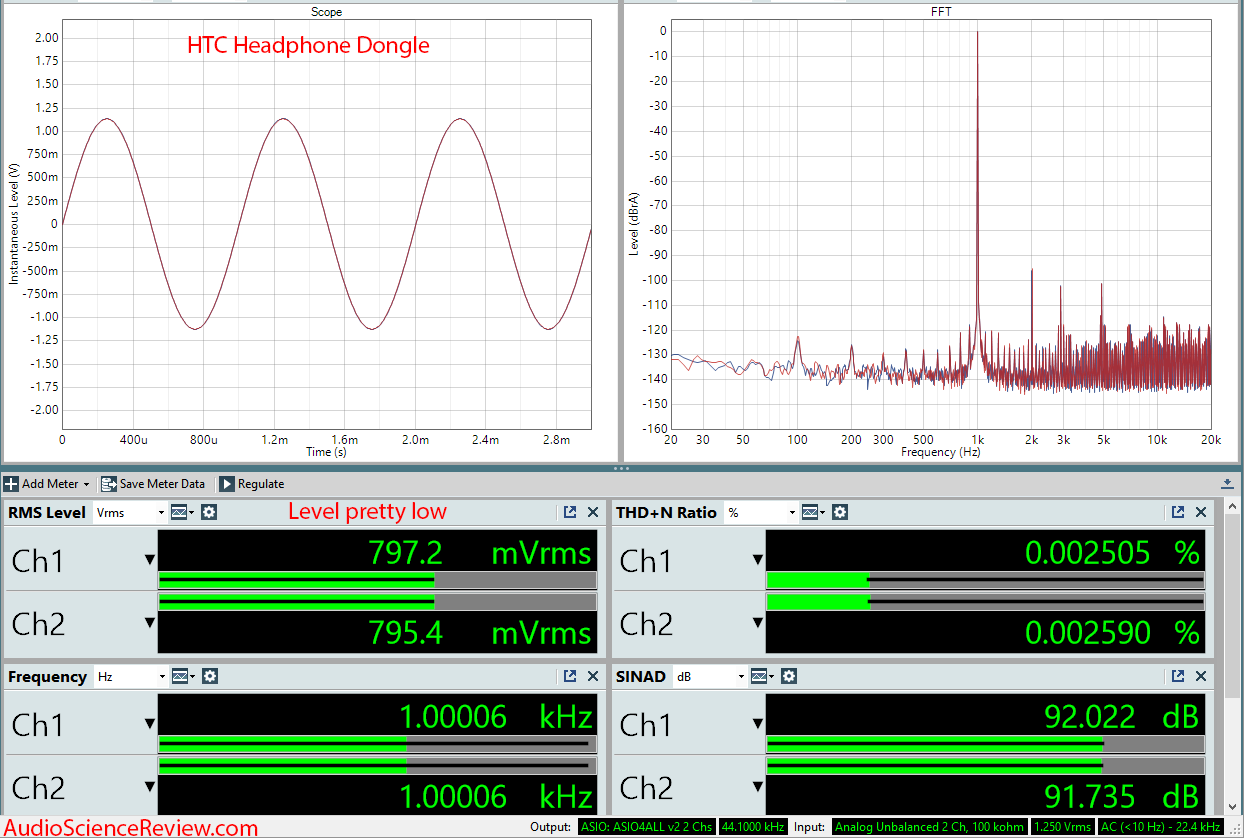Click the Scope plot sine waveform area
This screenshot has height=838, width=1244.
[326, 224]
